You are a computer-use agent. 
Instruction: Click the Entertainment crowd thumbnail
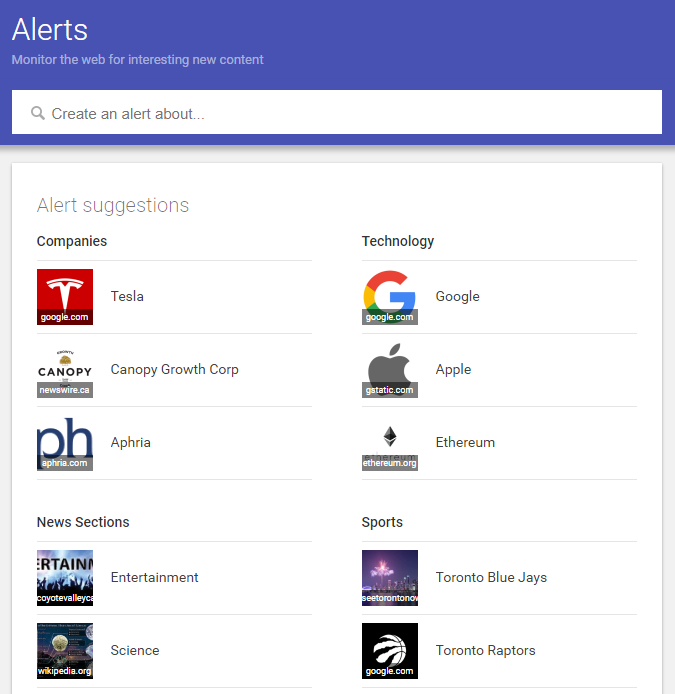click(x=65, y=578)
